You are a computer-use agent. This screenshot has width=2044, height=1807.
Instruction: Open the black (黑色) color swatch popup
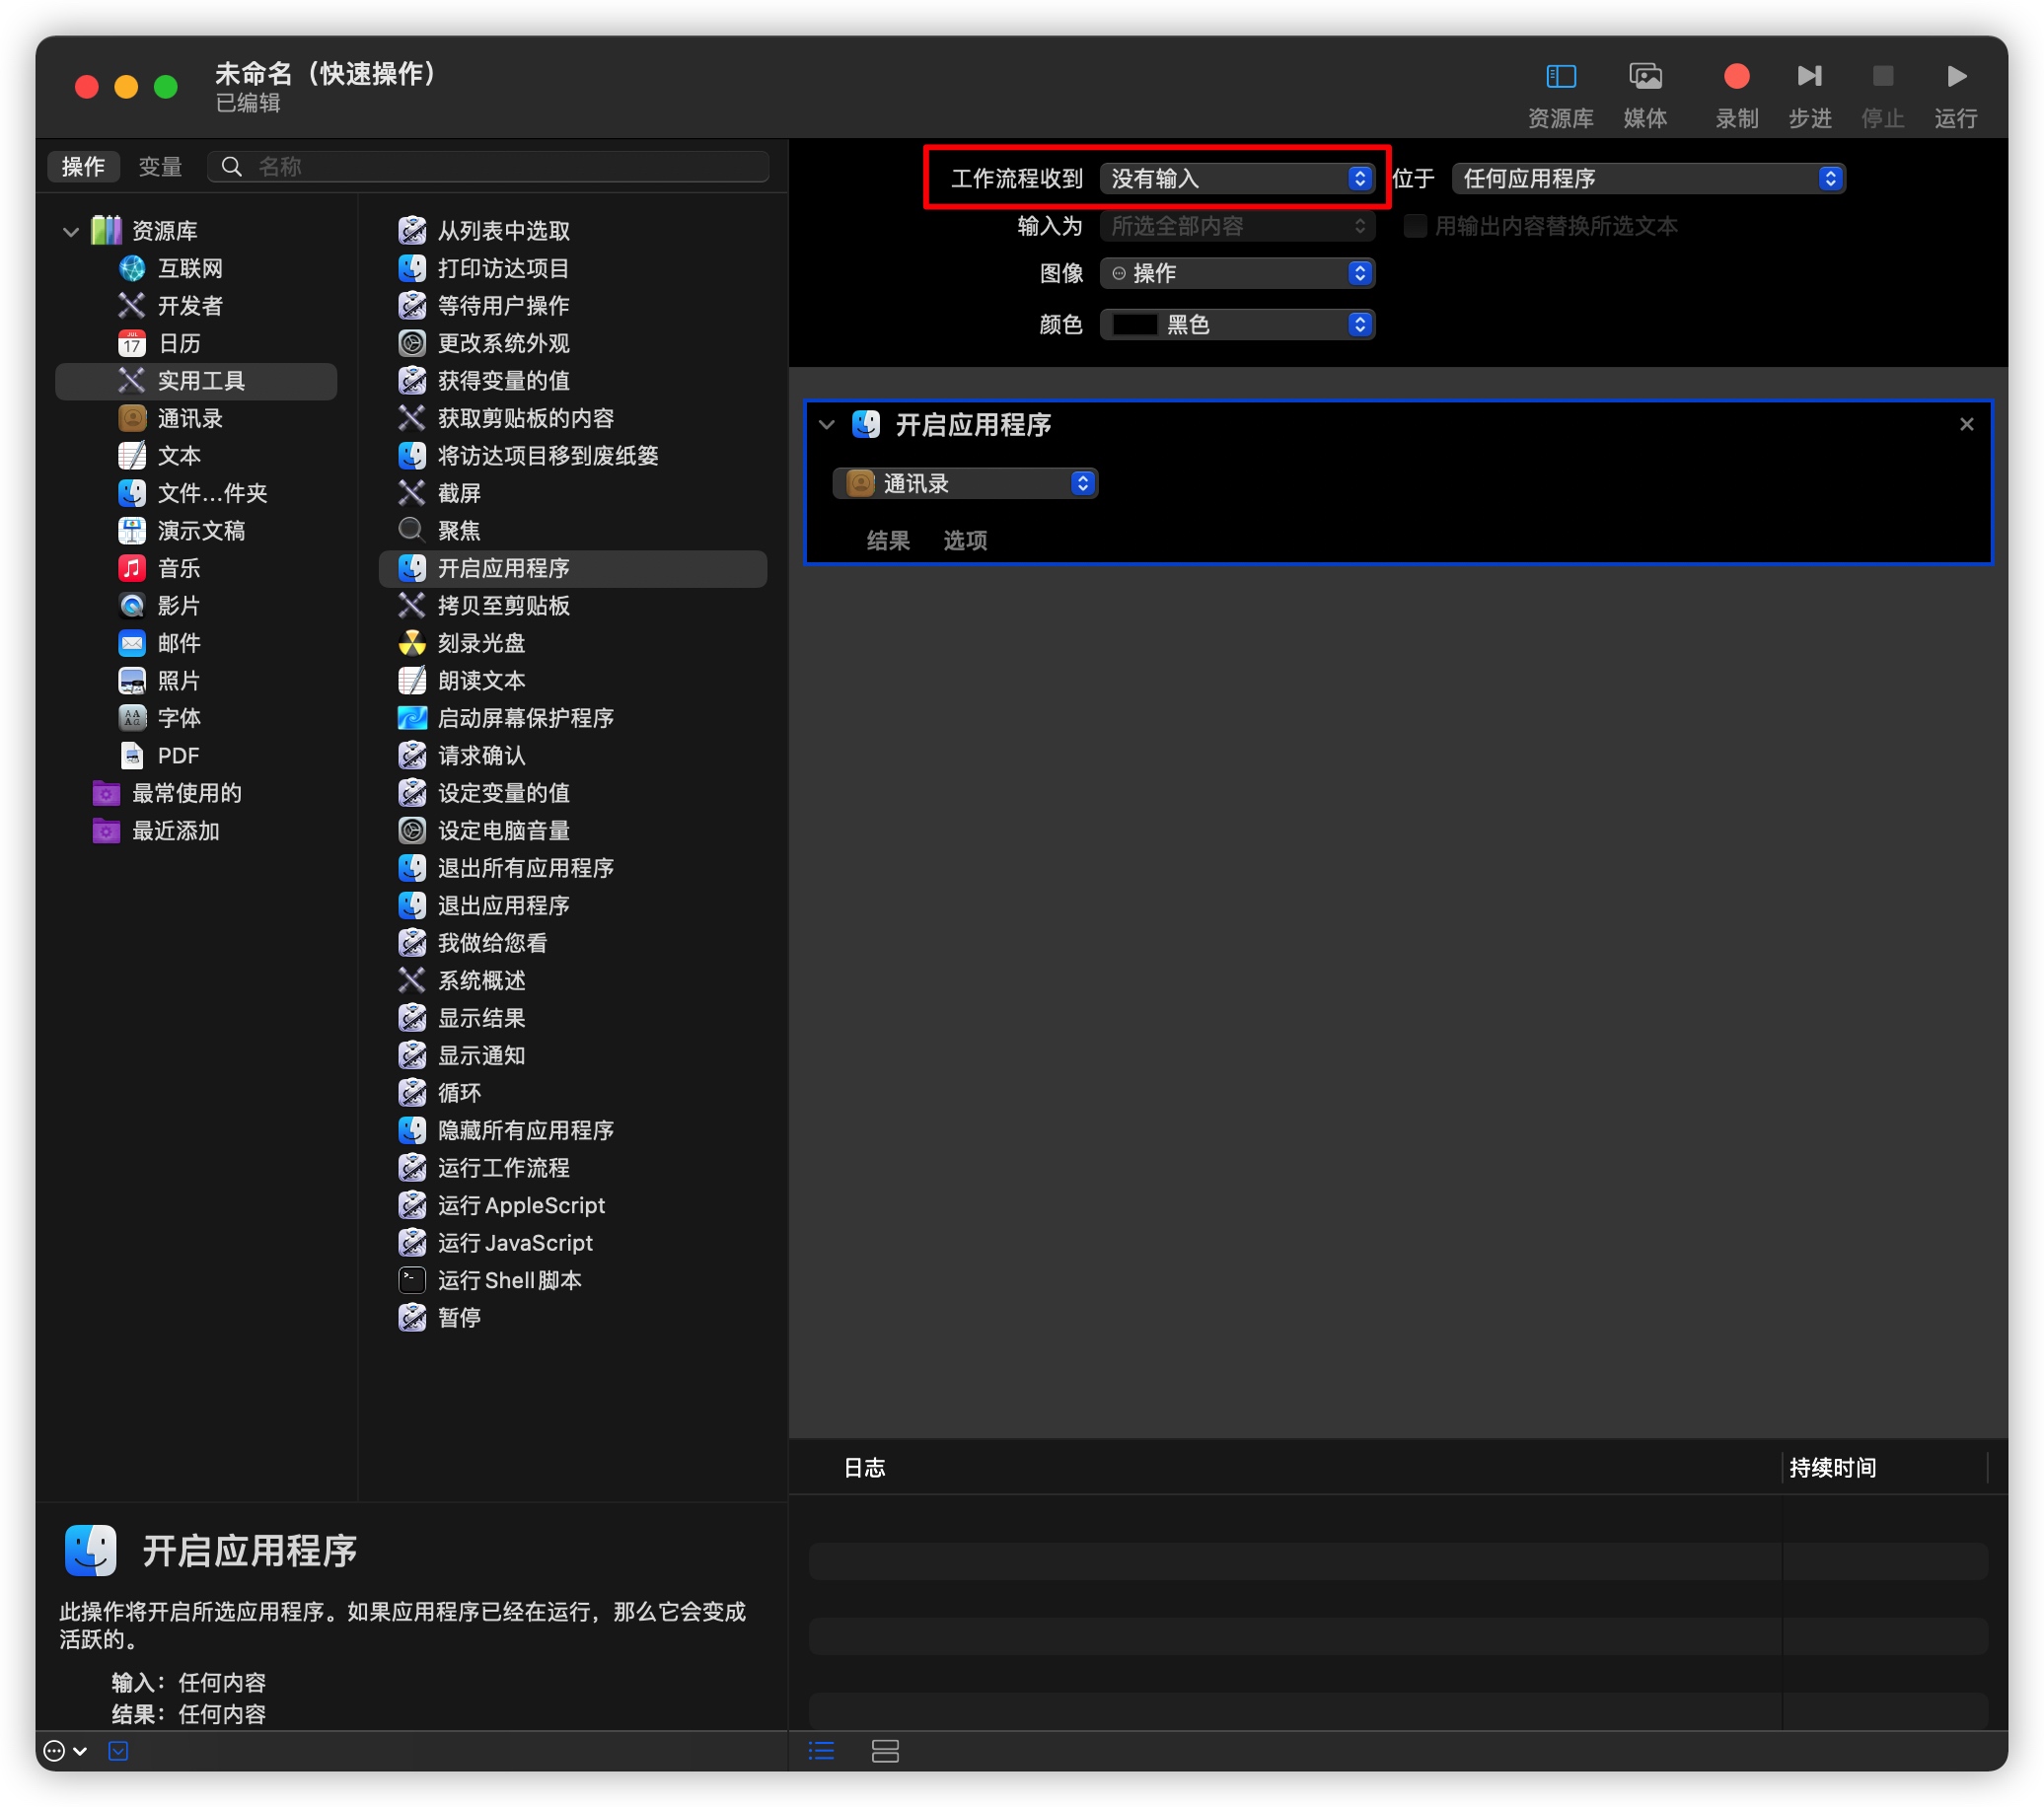coord(1237,325)
